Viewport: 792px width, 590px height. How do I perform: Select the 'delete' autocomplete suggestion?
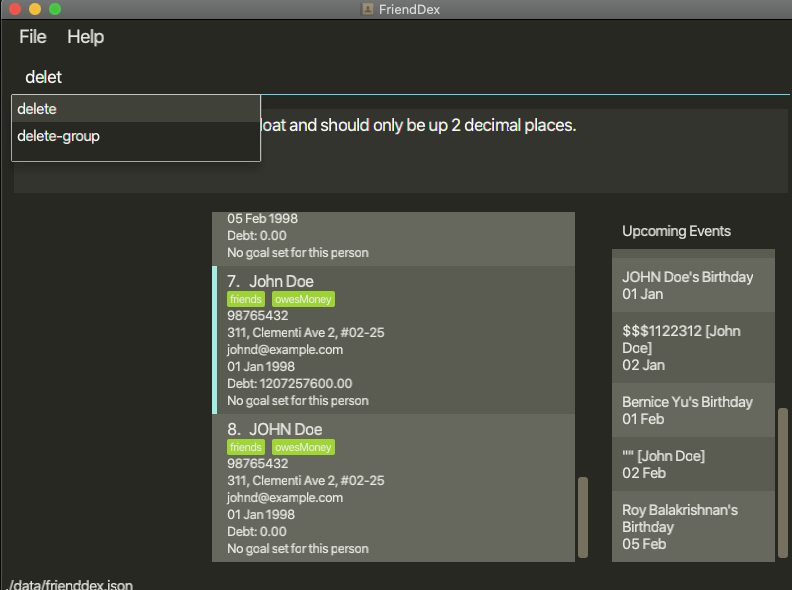136,109
